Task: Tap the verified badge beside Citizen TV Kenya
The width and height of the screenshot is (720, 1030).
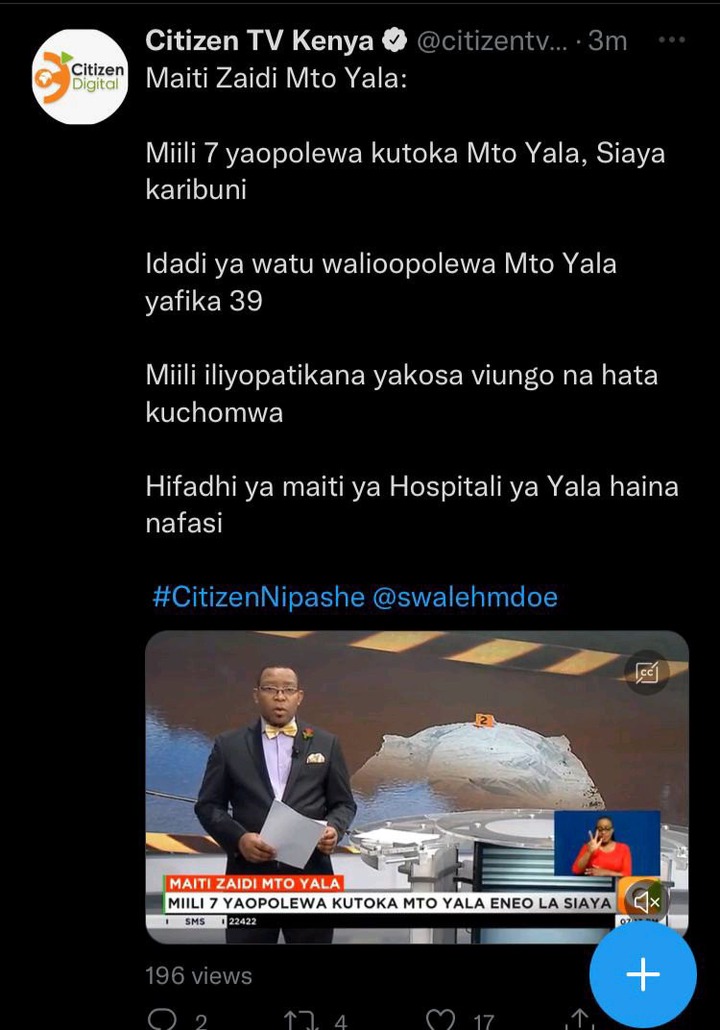Action: coord(394,41)
